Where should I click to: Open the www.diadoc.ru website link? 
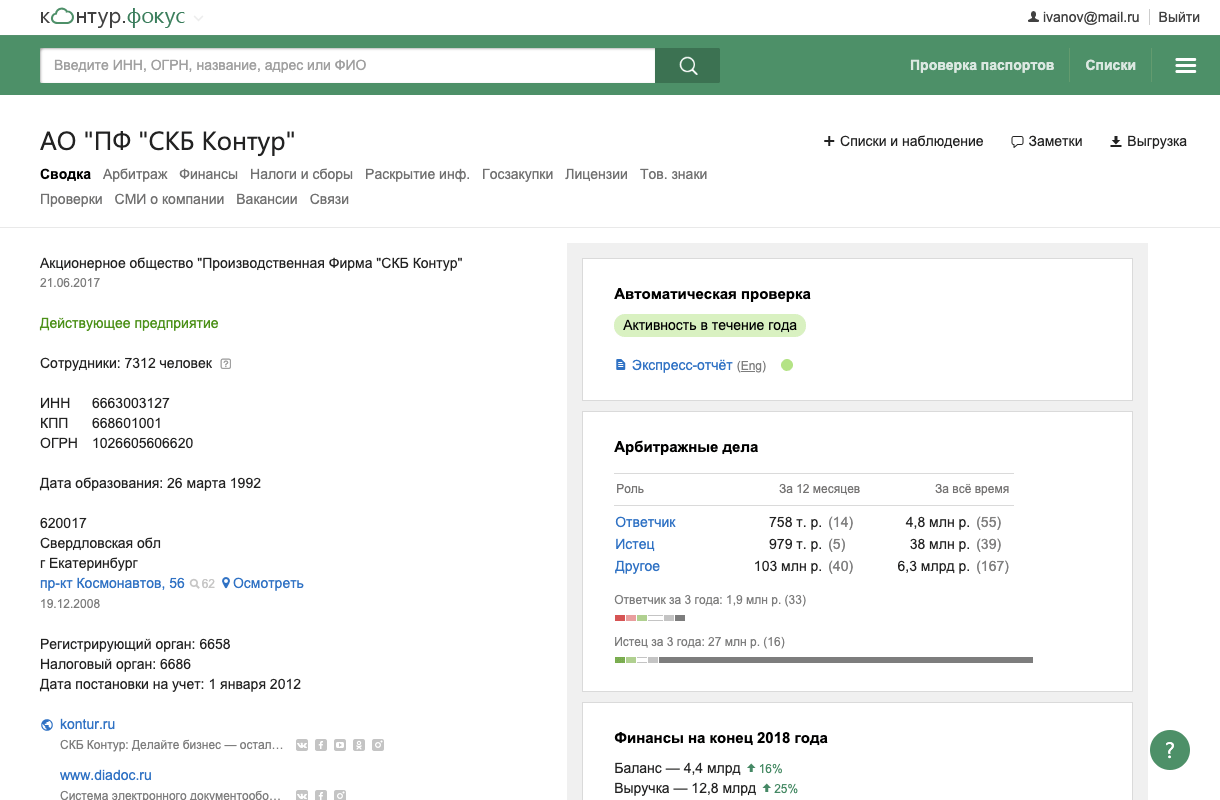point(106,775)
